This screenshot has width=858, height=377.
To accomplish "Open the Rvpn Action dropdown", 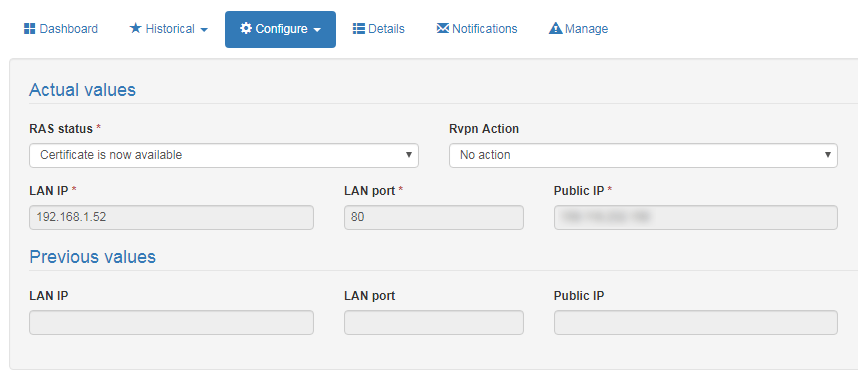I will click(643, 155).
